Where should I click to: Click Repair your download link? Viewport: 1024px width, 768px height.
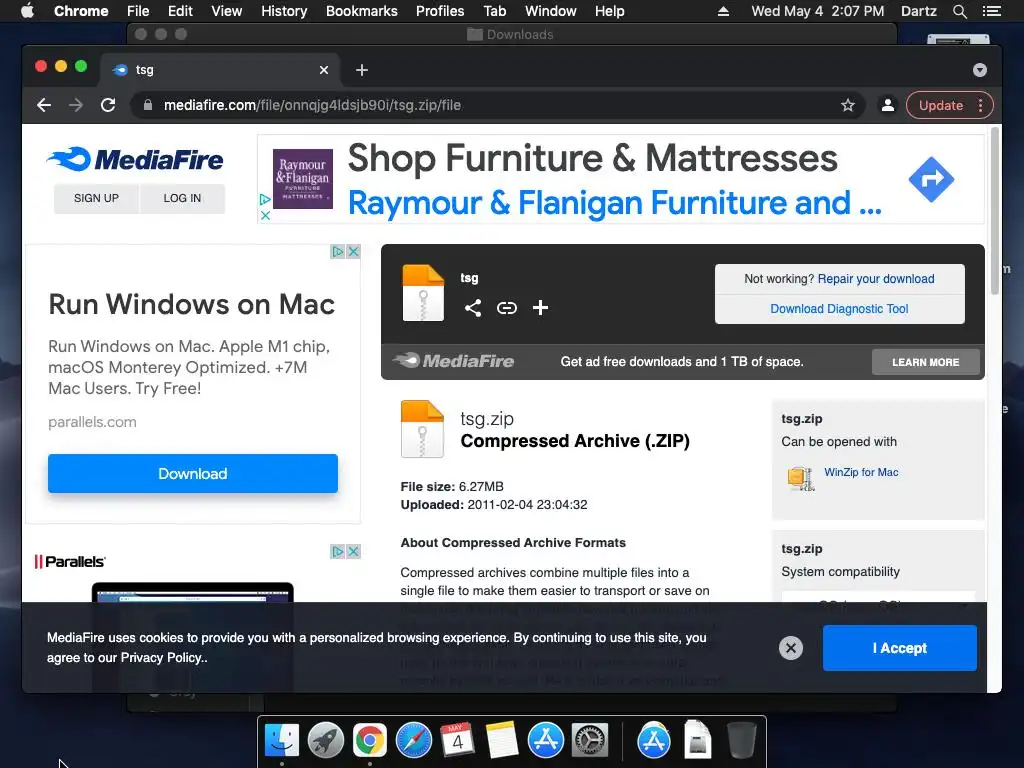[876, 279]
